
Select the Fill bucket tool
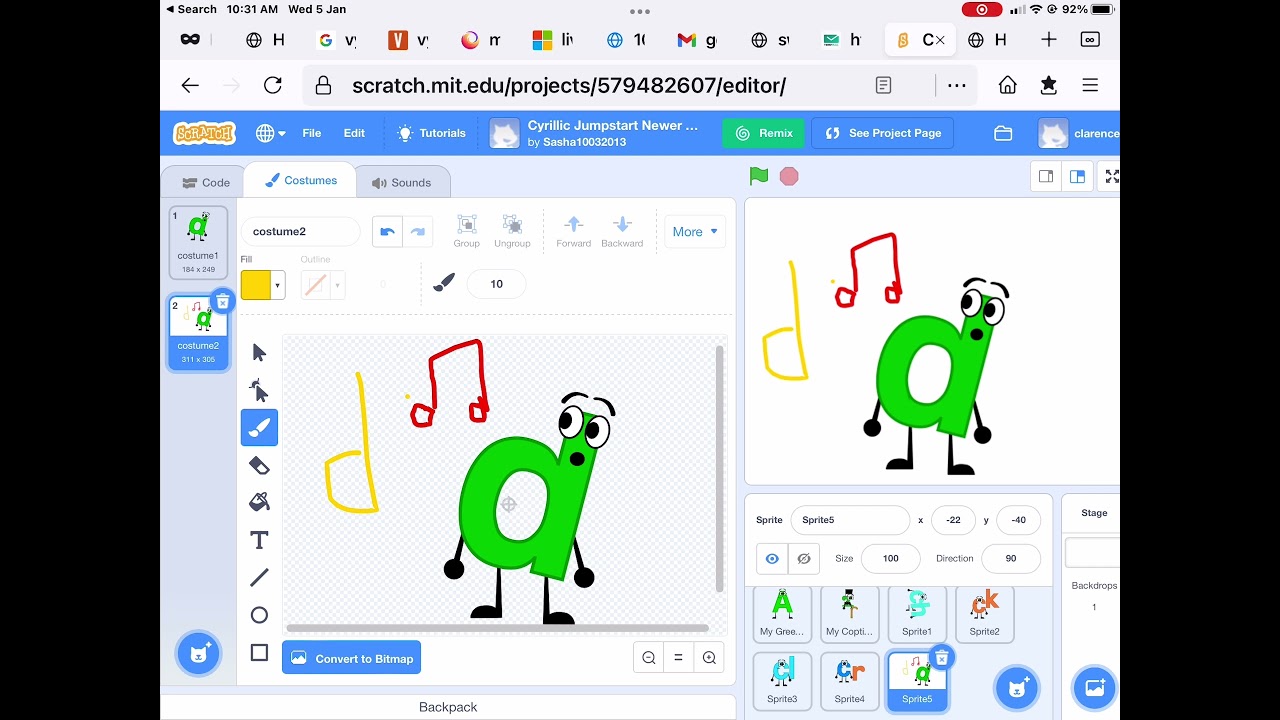(259, 502)
